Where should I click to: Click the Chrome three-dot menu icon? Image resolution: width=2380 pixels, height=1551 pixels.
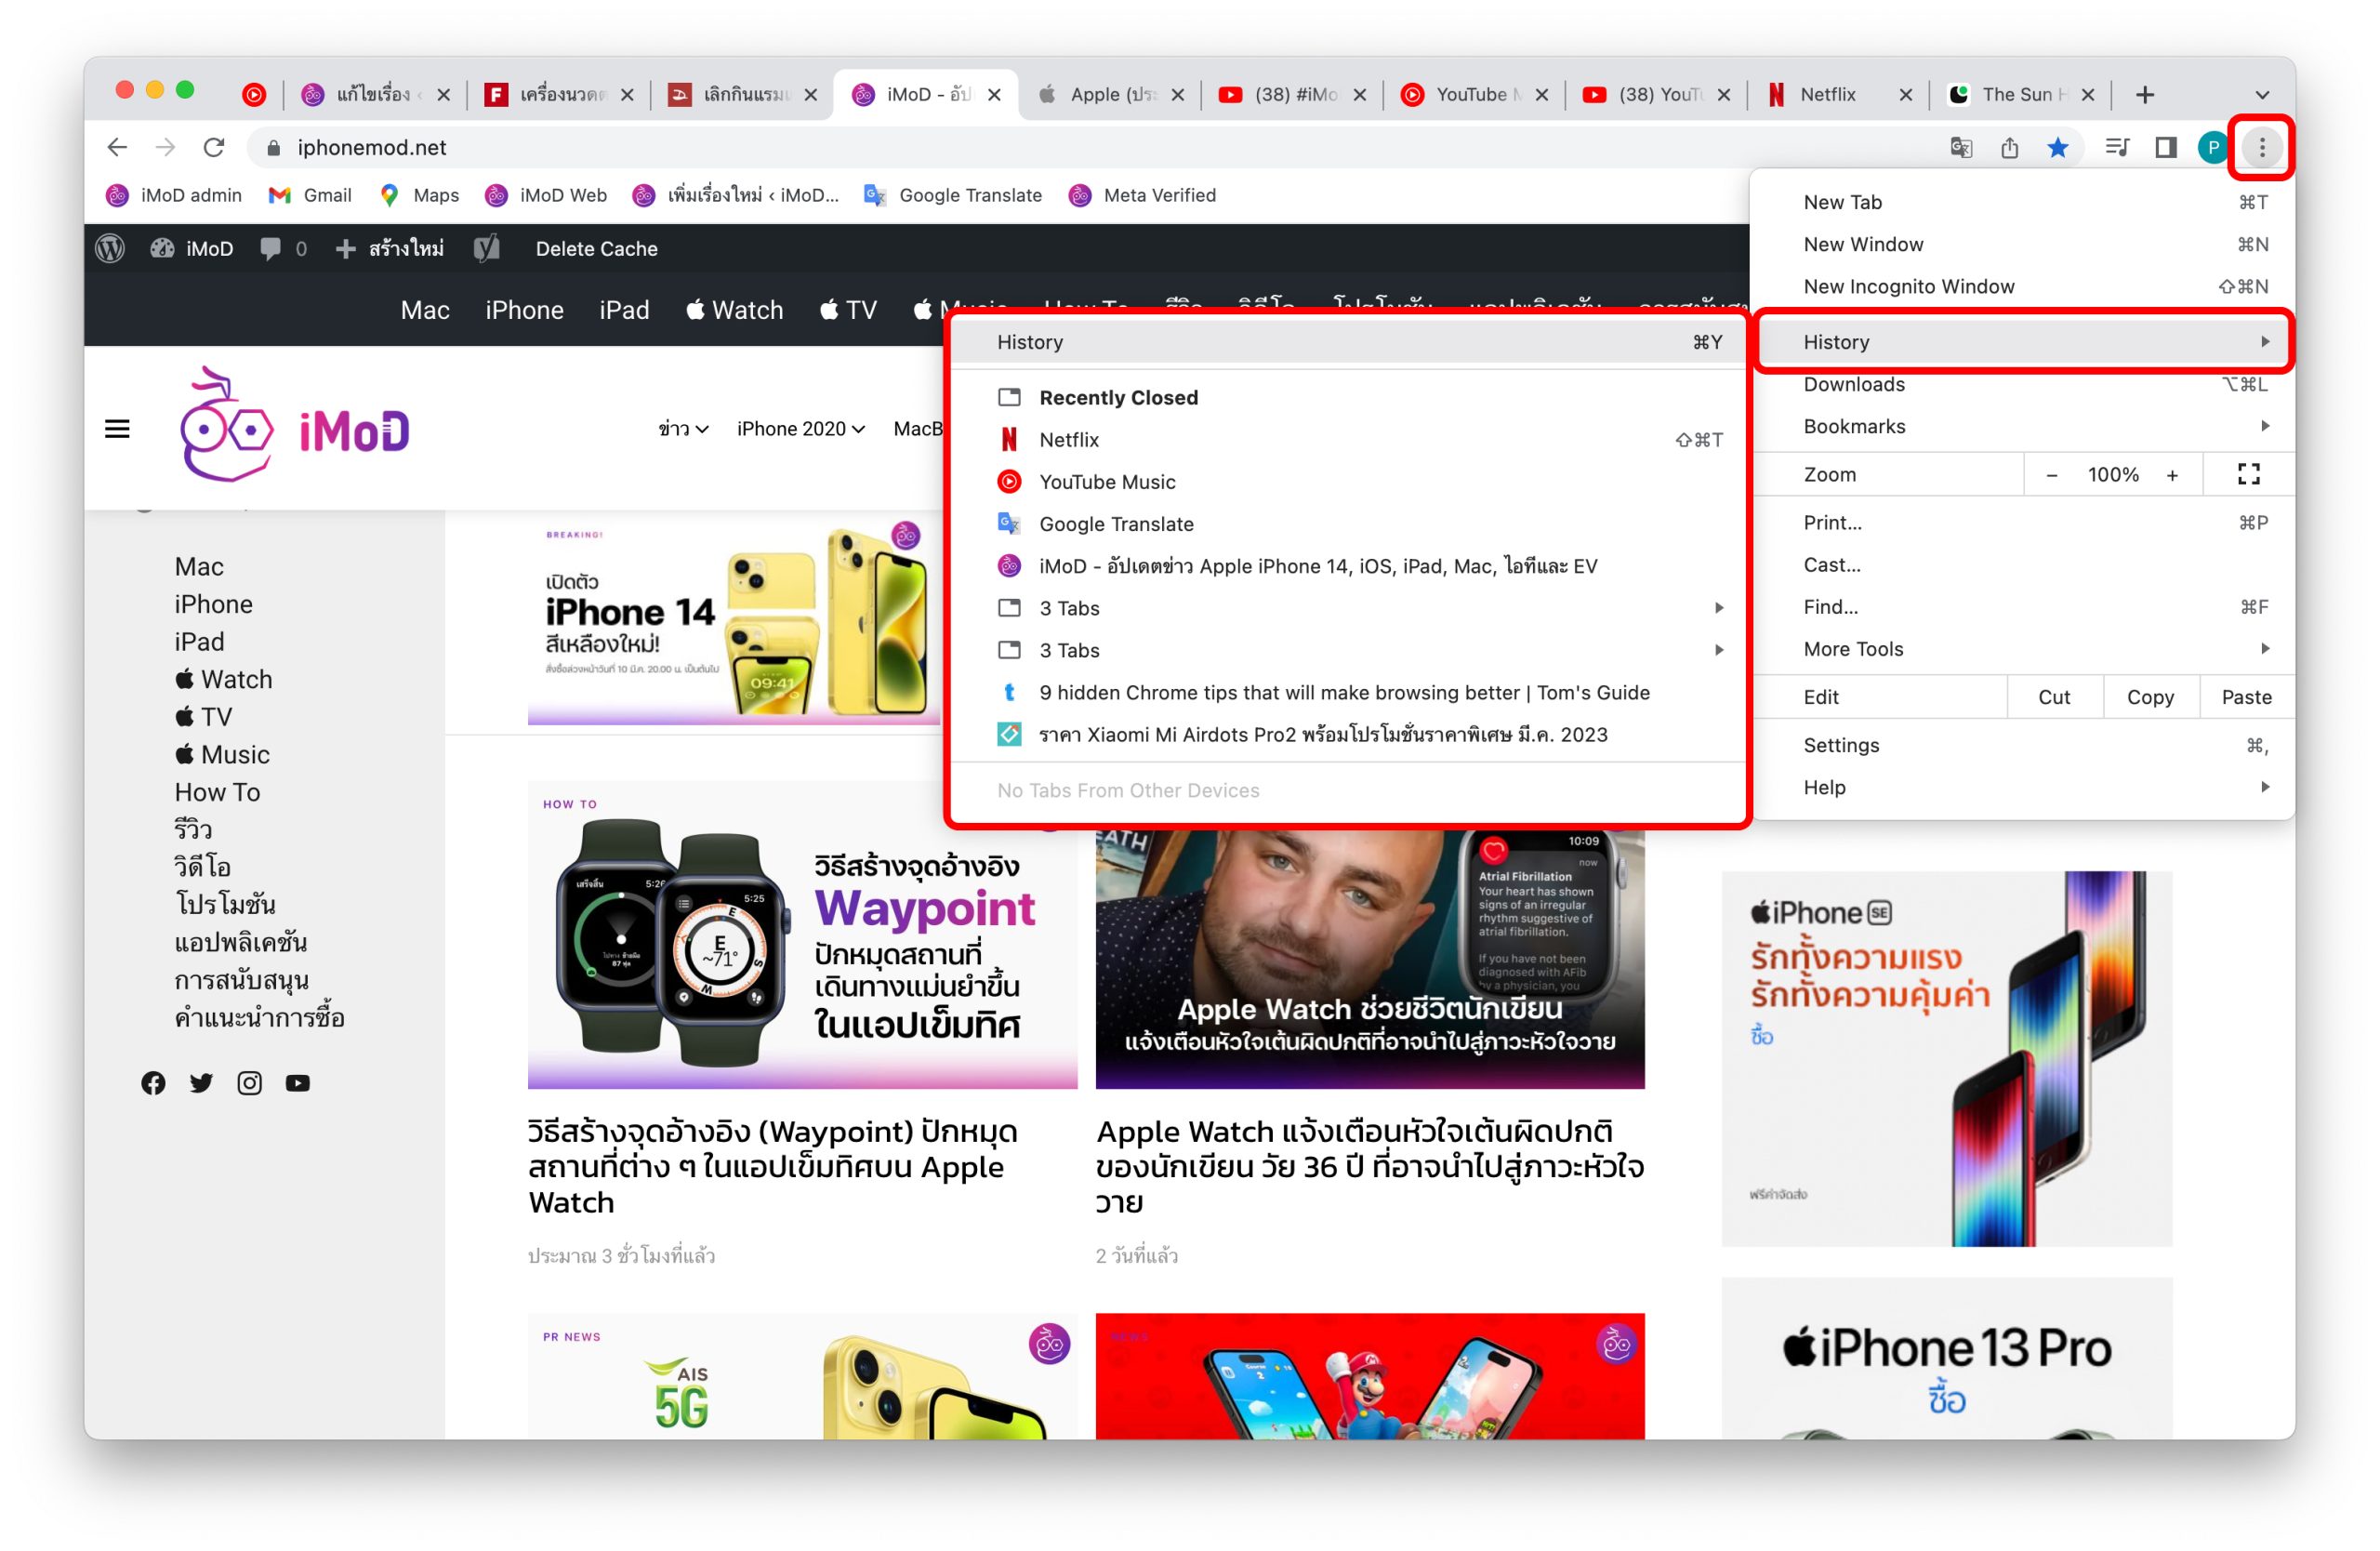pos(2261,147)
